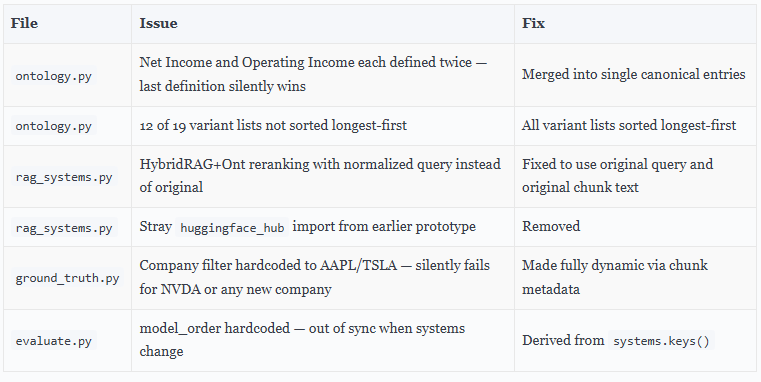Screen dimensions: 761x382
Task: Click systems.keys() inline code text
Action: pyautogui.click(x=661, y=341)
